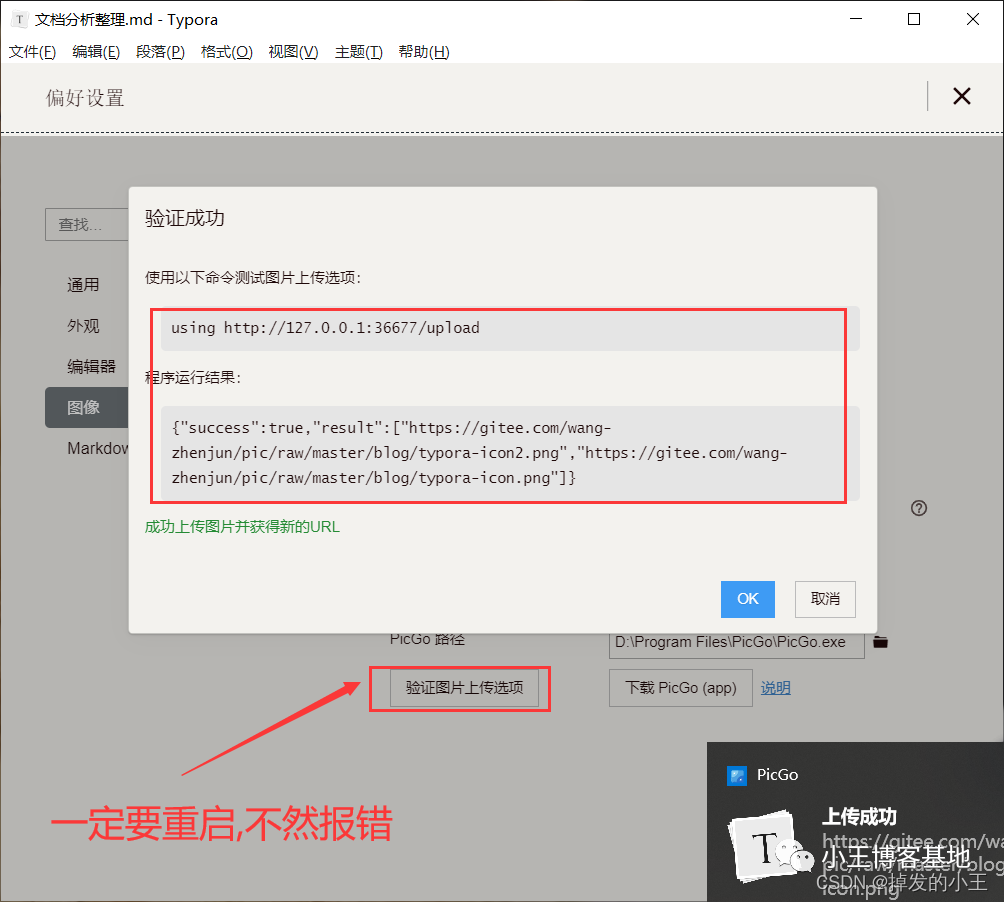The width and height of the screenshot is (1004, 902).
Task: Click the PicGo app icon in notification
Action: point(737,775)
